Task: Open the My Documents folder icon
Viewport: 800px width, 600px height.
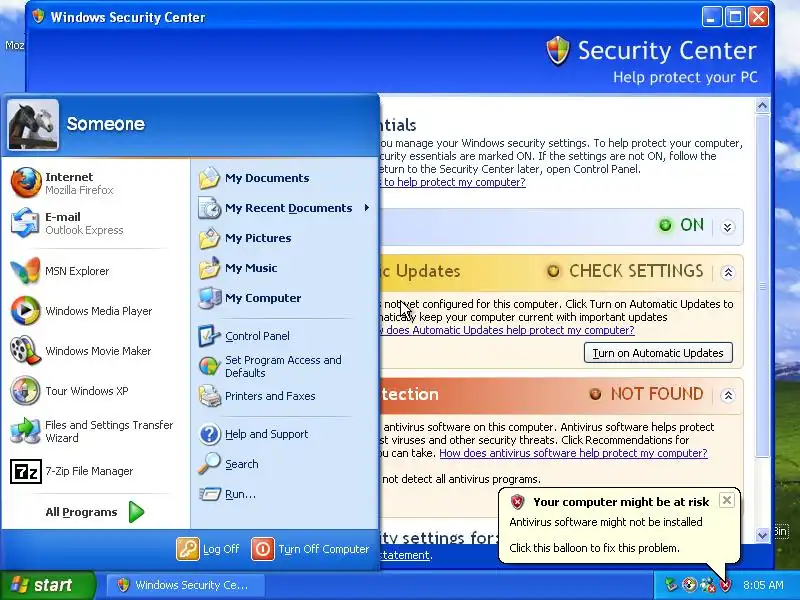Action: click(x=209, y=178)
